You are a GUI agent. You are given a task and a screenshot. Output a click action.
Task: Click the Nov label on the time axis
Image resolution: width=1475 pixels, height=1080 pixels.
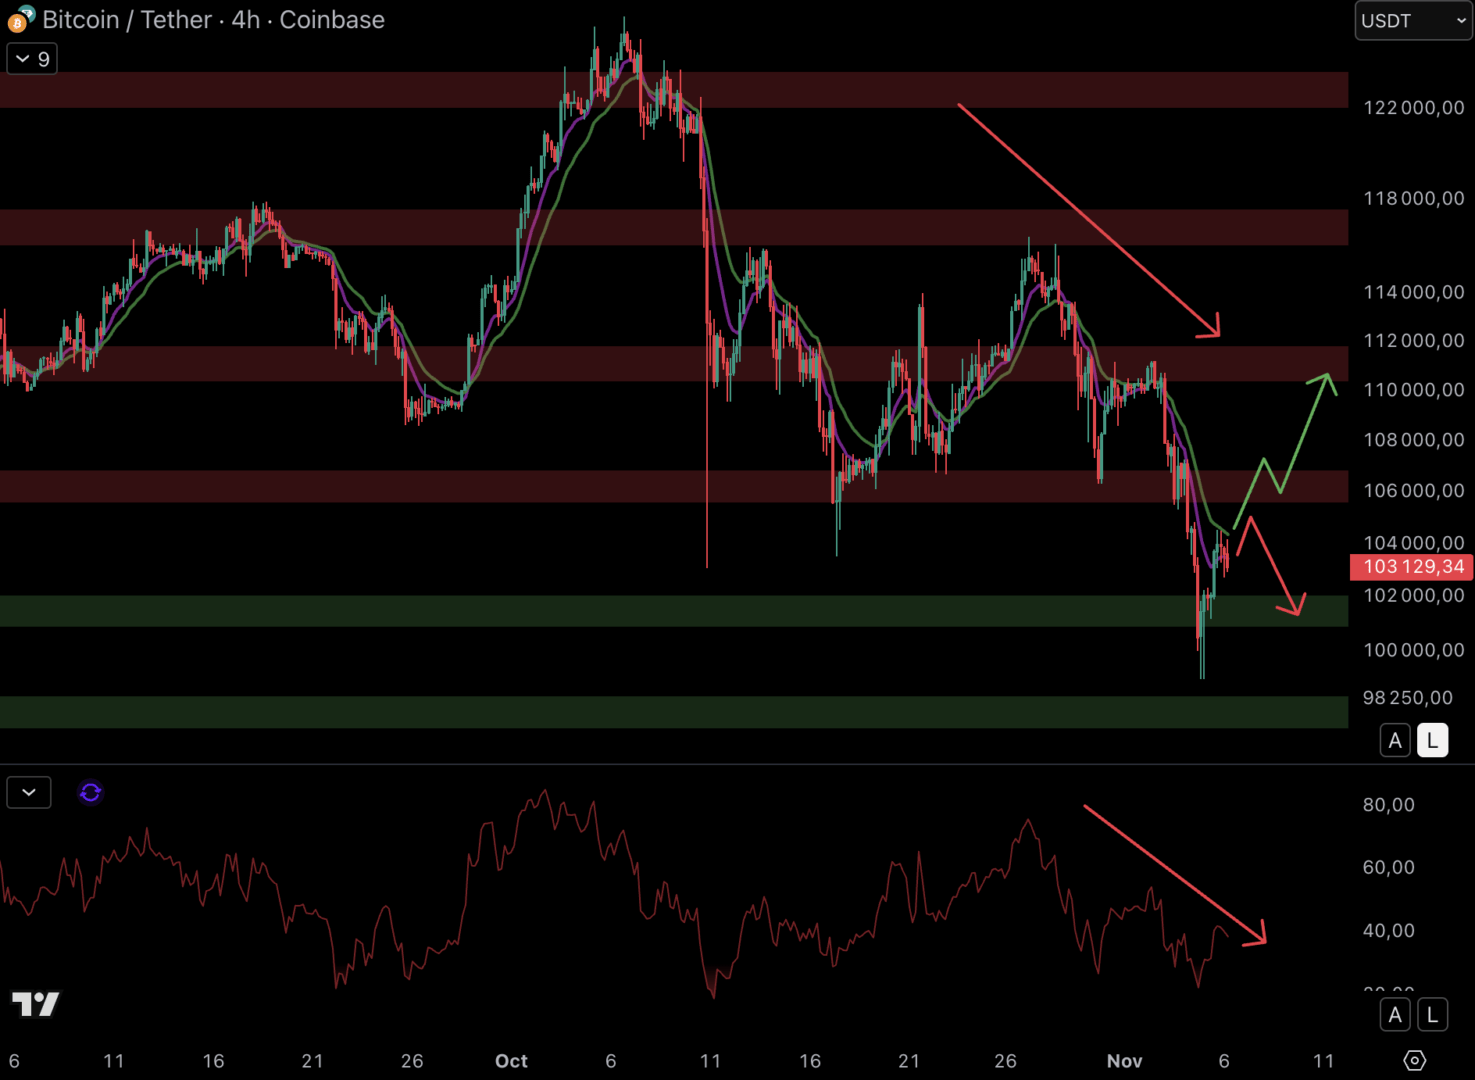tap(1124, 1061)
